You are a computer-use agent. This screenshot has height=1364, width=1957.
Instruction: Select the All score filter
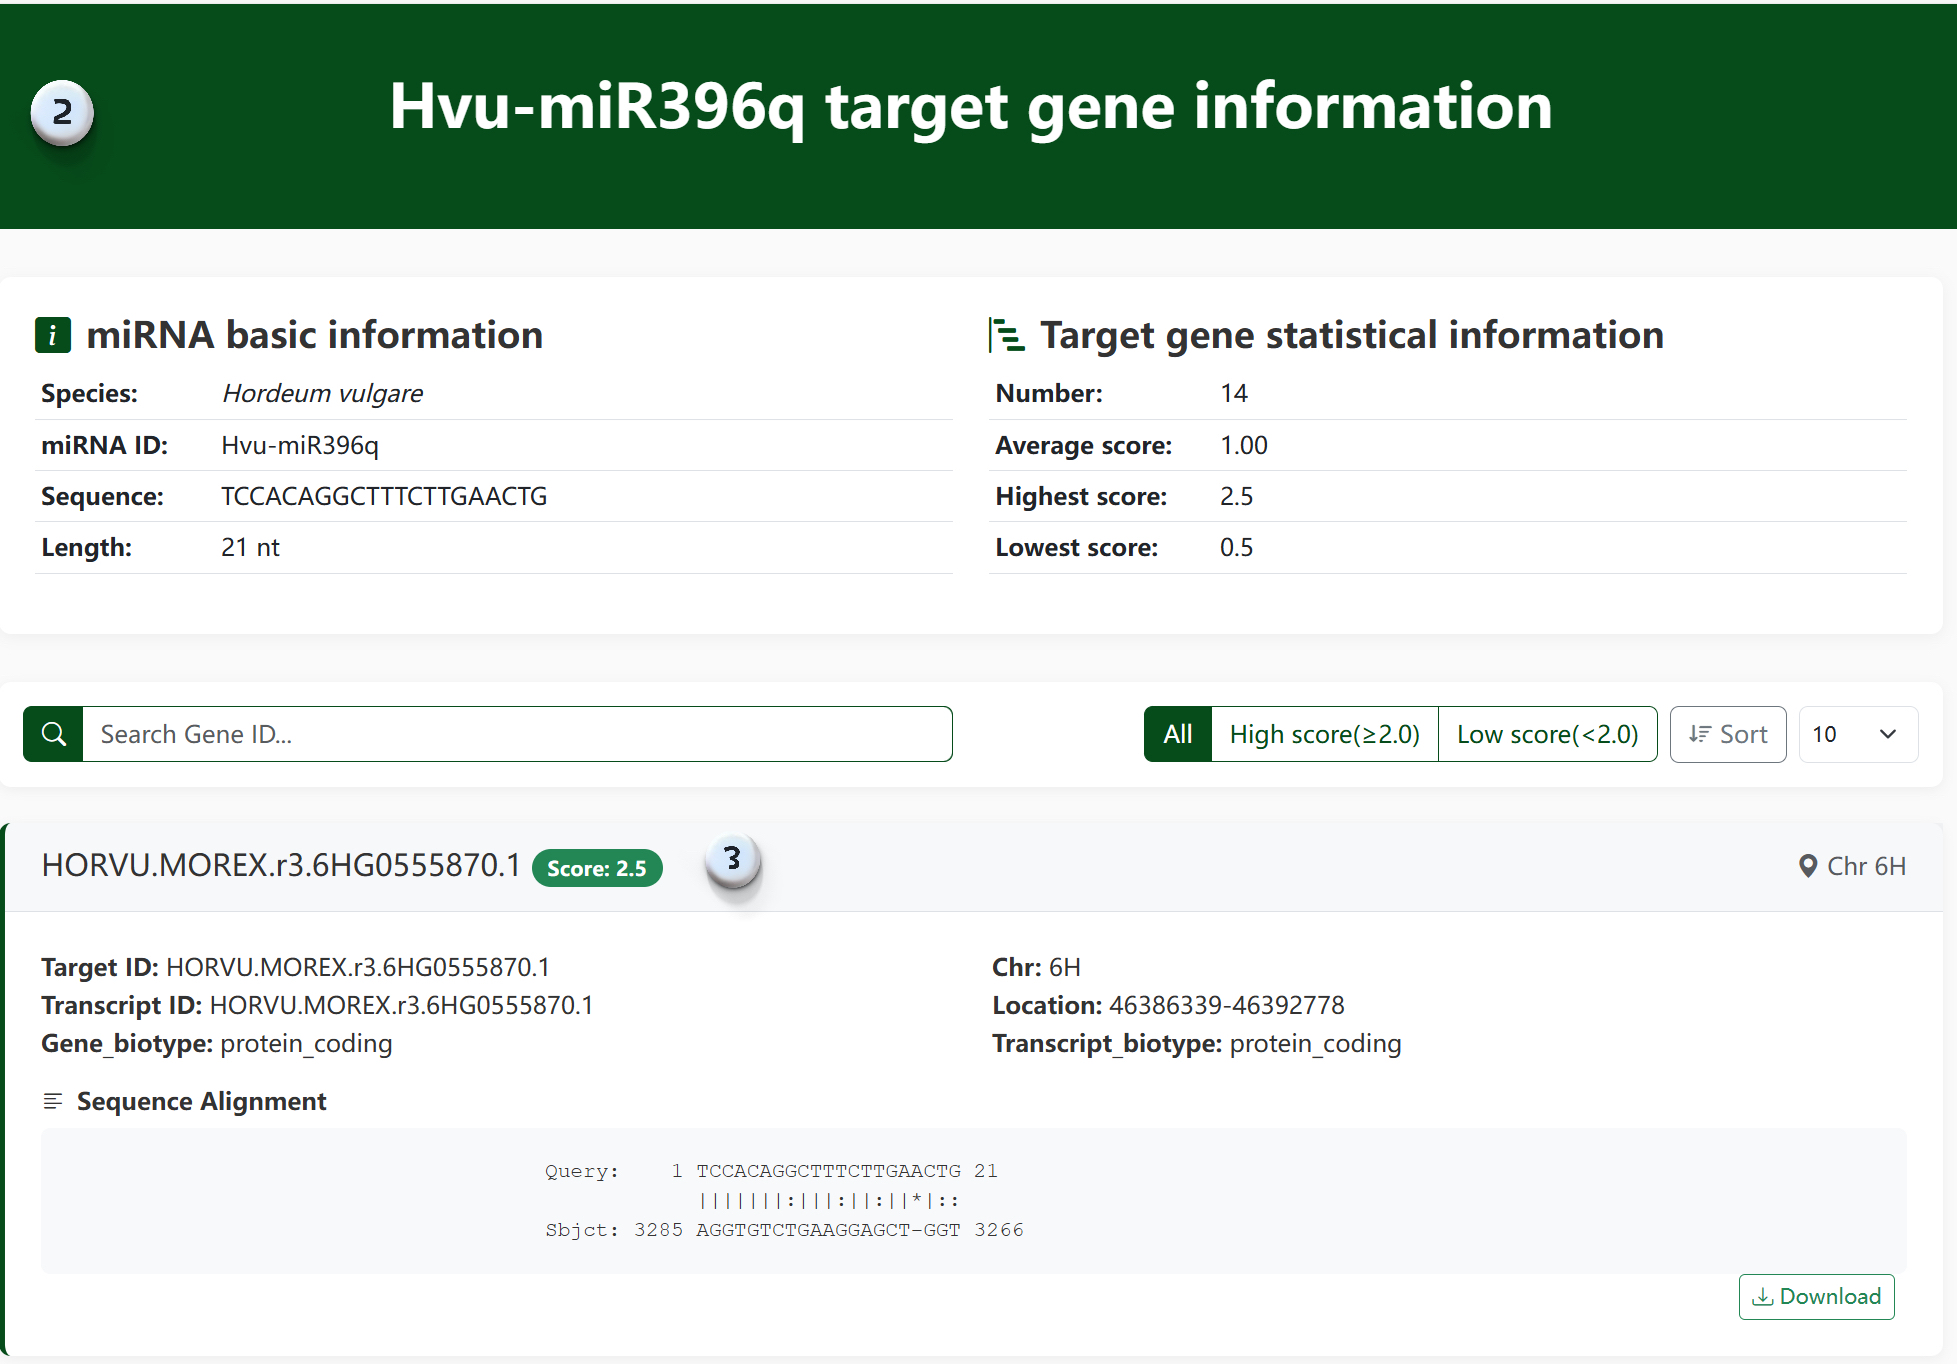[1178, 734]
